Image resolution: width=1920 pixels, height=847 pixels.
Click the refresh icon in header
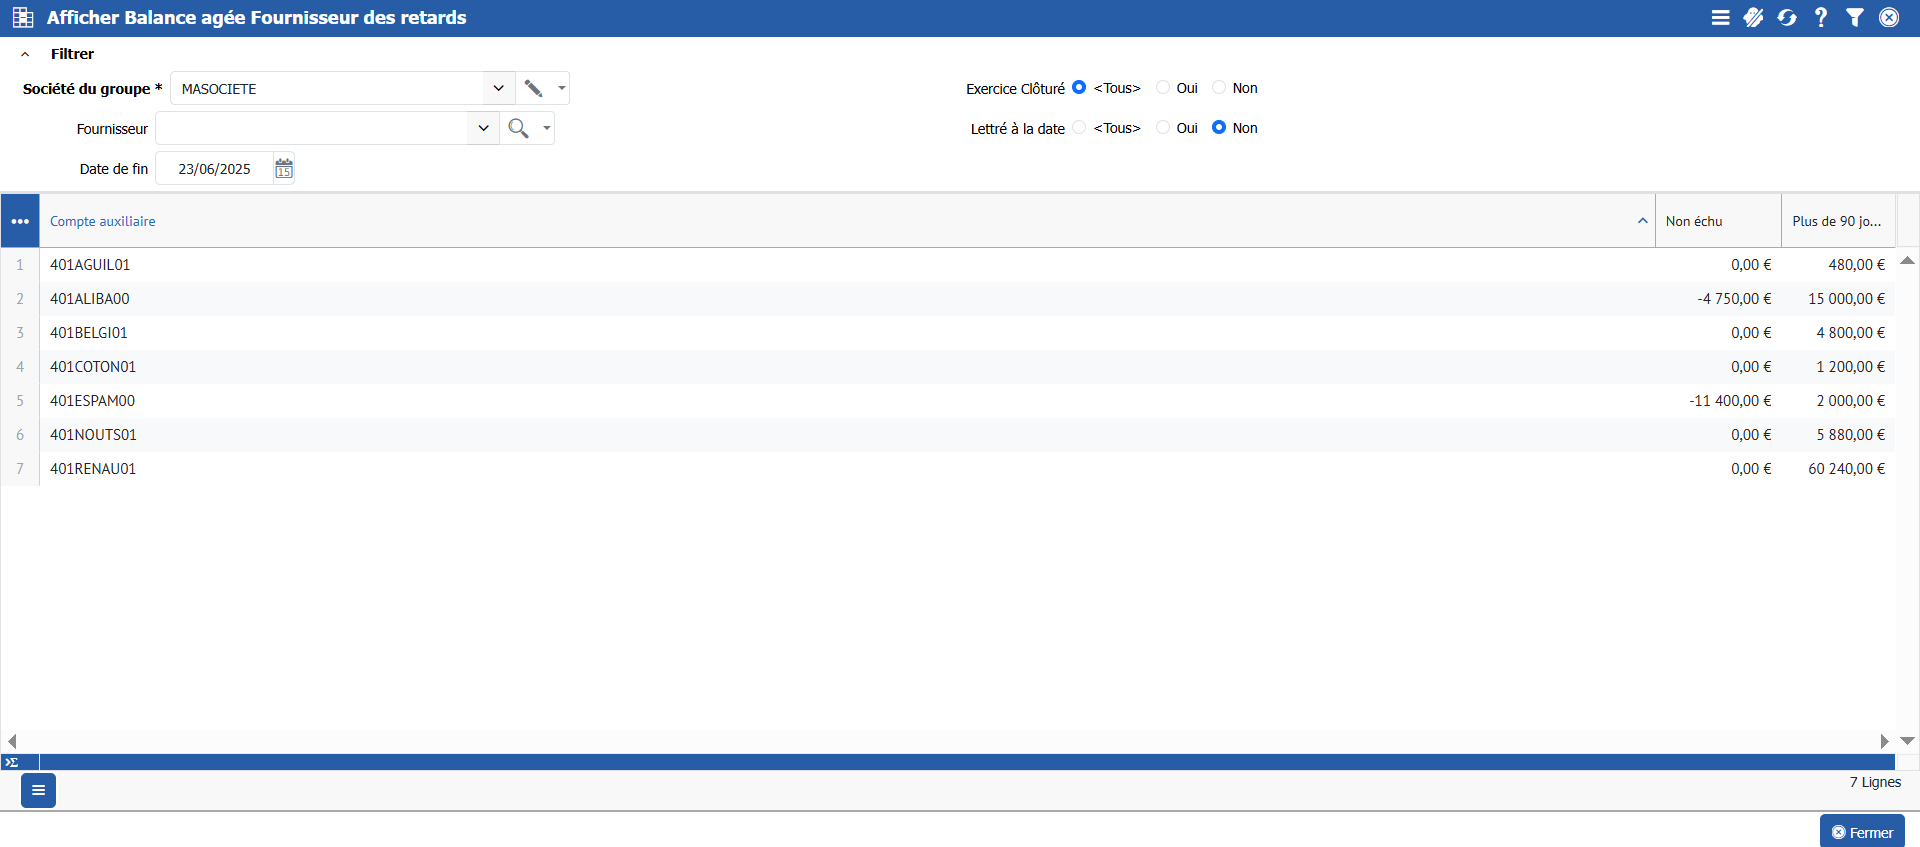[x=1787, y=18]
